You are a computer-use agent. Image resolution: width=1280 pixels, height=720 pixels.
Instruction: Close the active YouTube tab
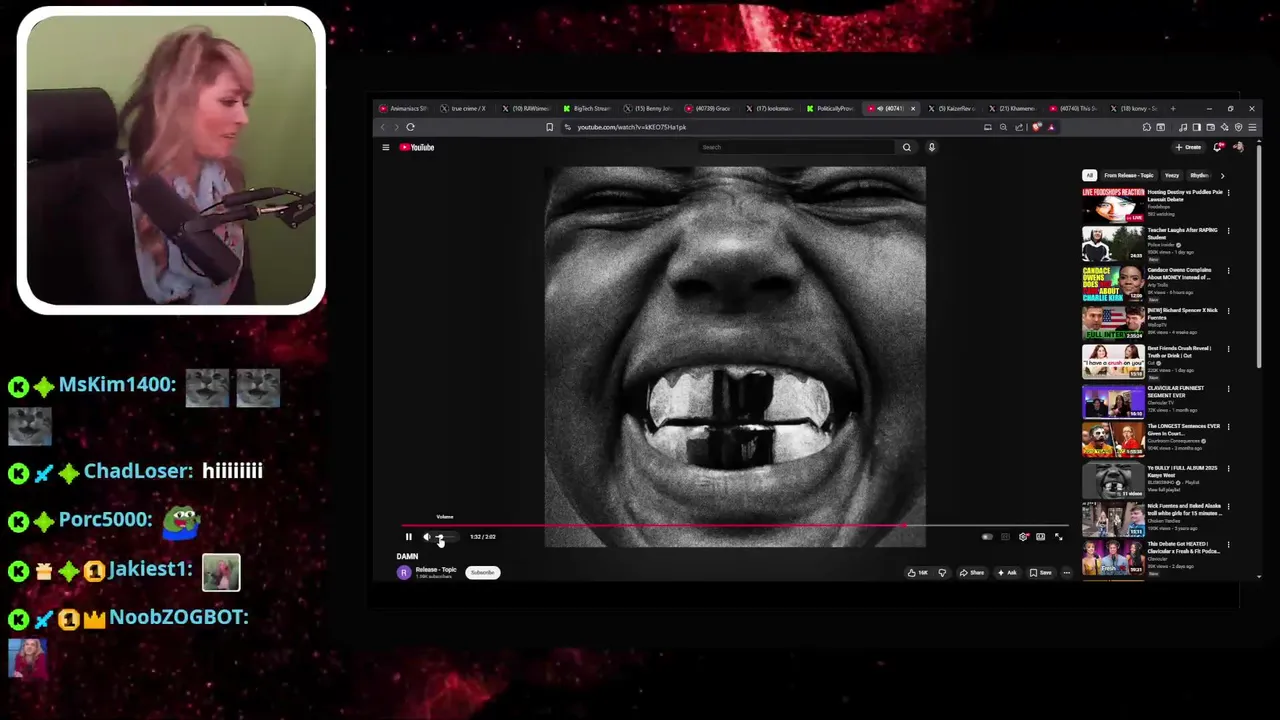[x=912, y=108]
